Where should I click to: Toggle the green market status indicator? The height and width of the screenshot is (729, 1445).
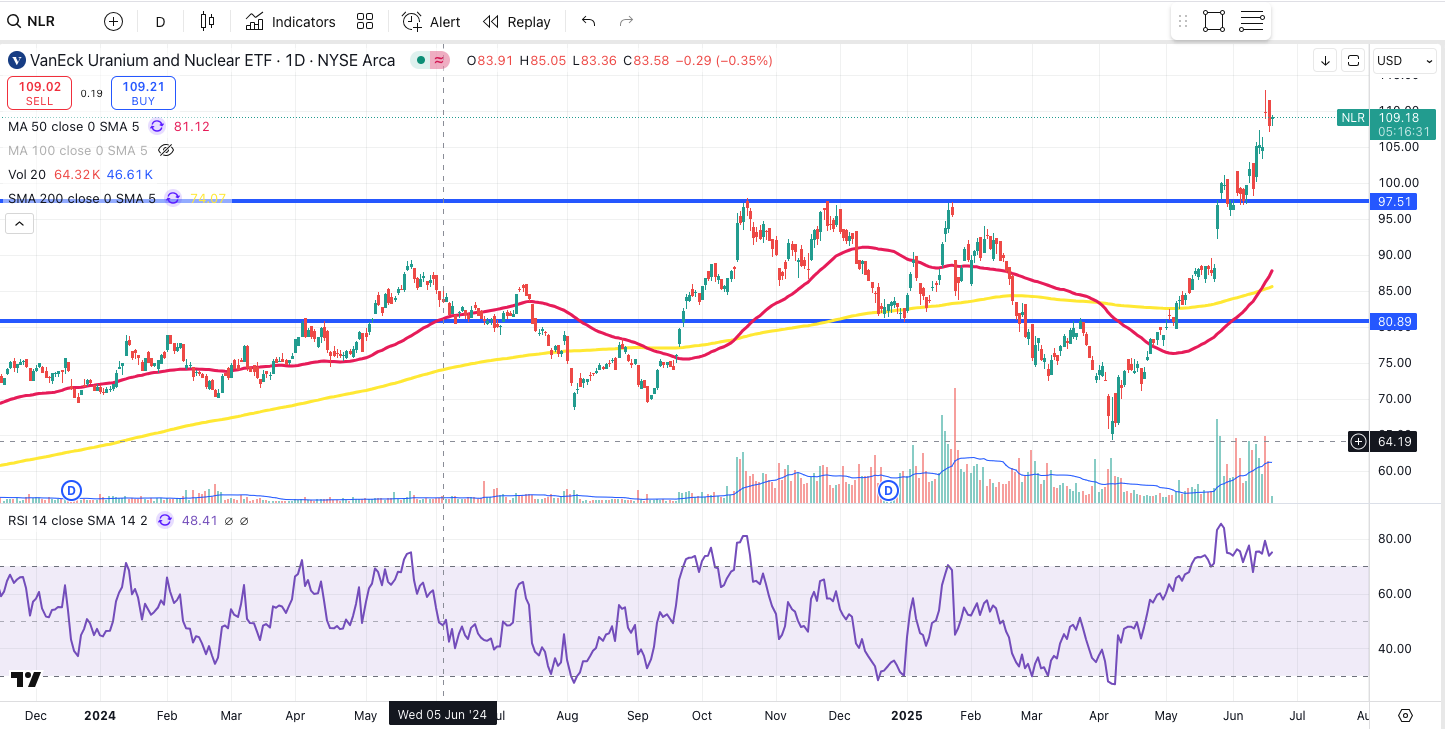(421, 60)
